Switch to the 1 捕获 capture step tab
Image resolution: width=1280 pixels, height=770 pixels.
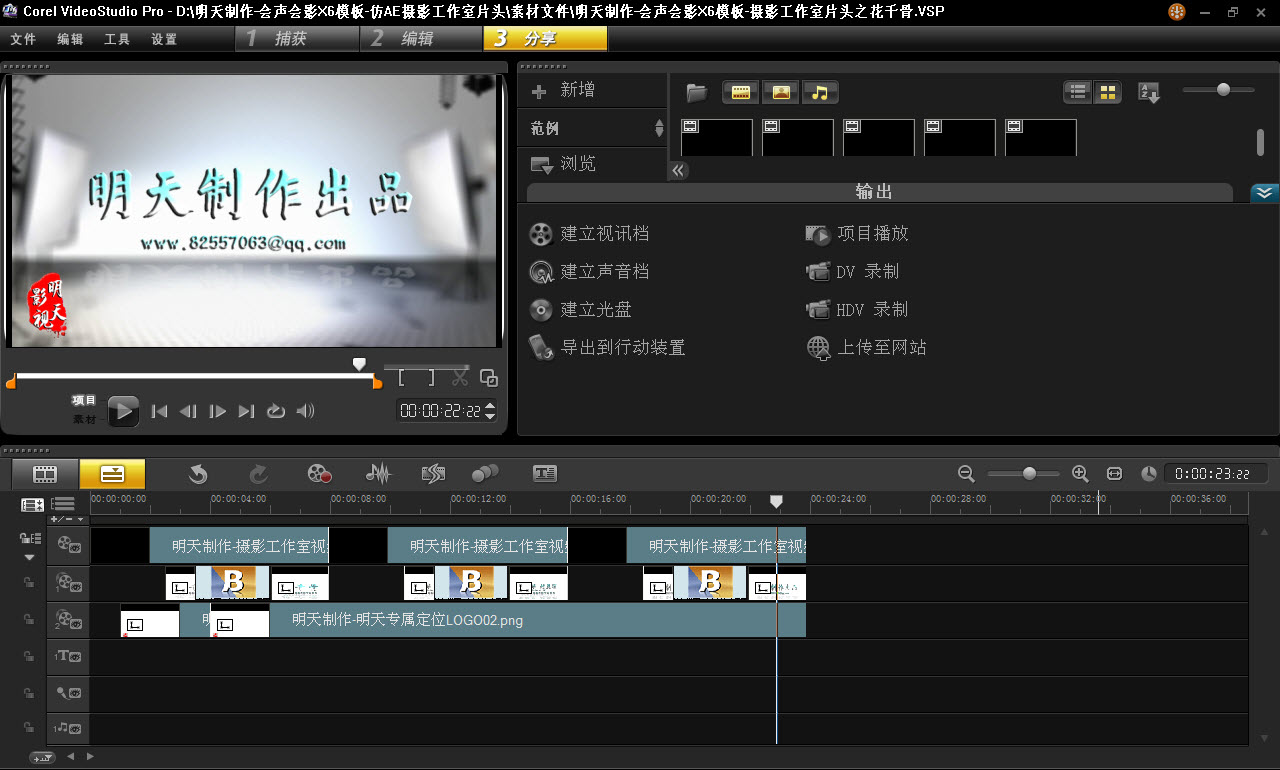click(297, 39)
